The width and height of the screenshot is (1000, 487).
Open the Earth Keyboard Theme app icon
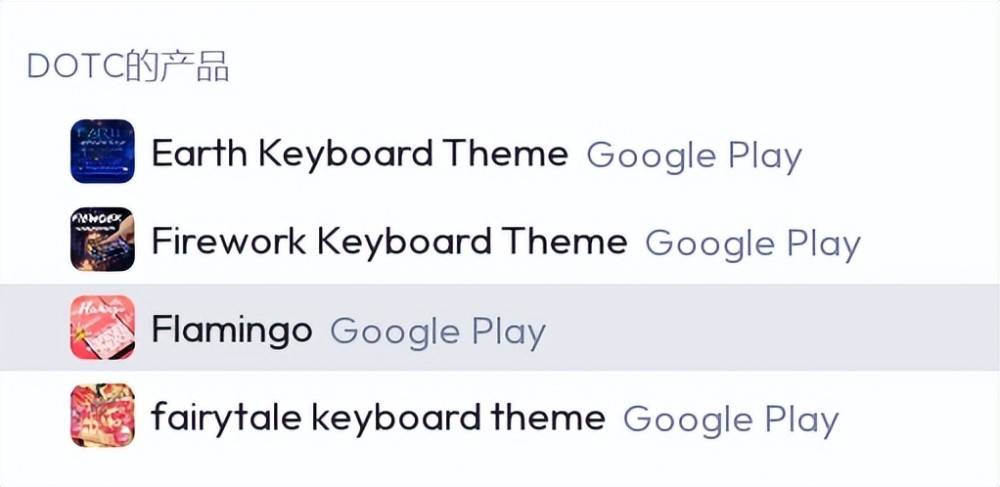pos(102,151)
